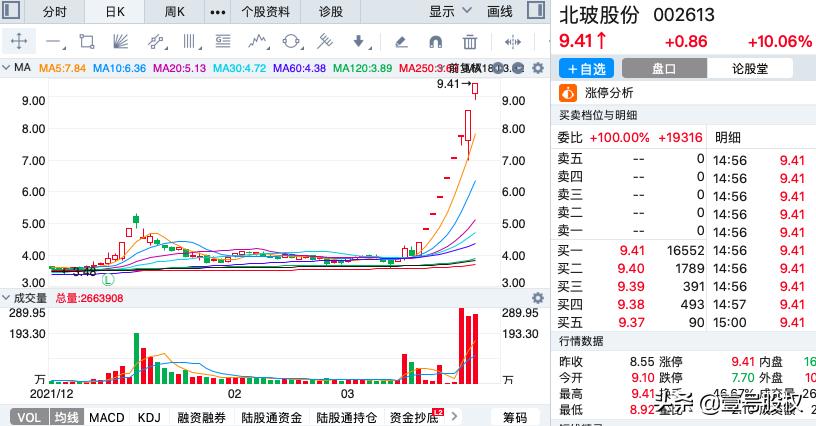Select the pitchfork drawing tool
Viewport: 816px width, 426px height.
point(325,42)
